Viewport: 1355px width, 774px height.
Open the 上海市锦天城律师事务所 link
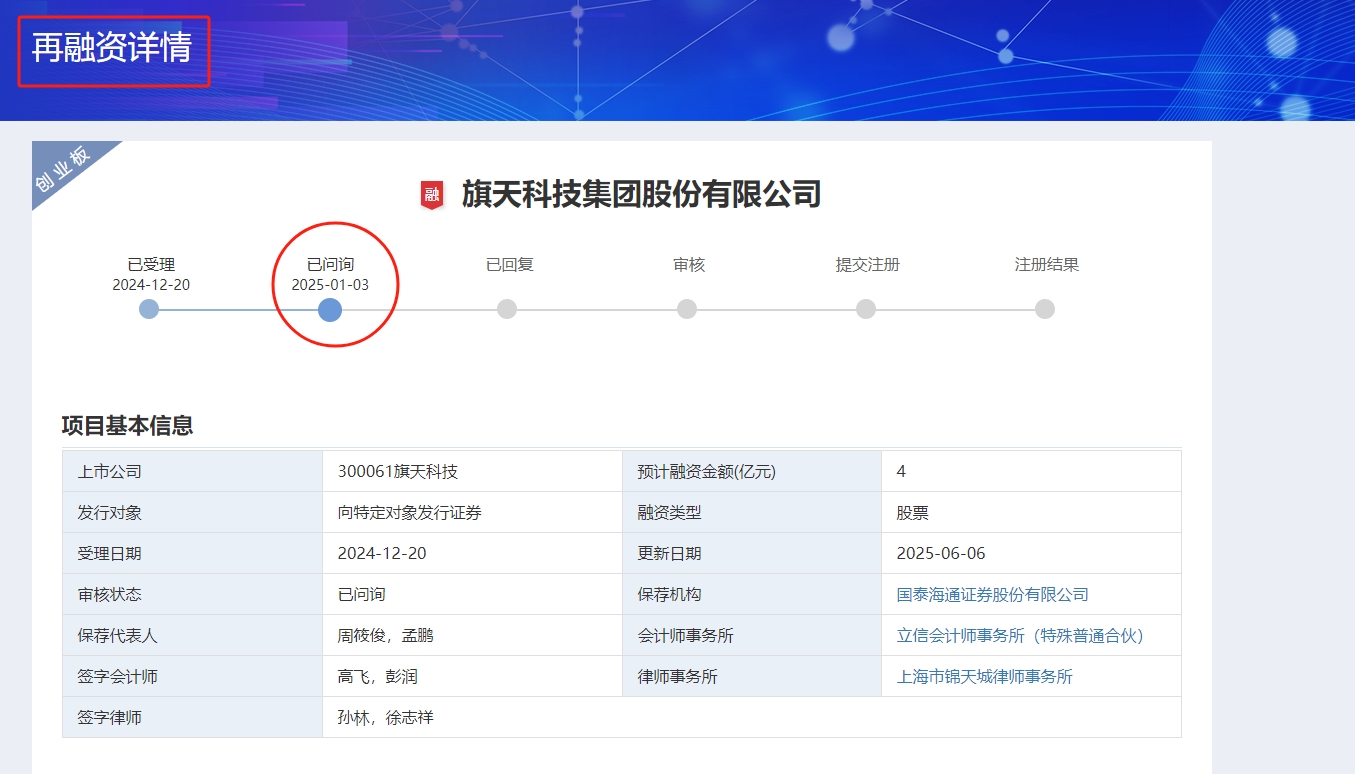[x=985, y=677]
